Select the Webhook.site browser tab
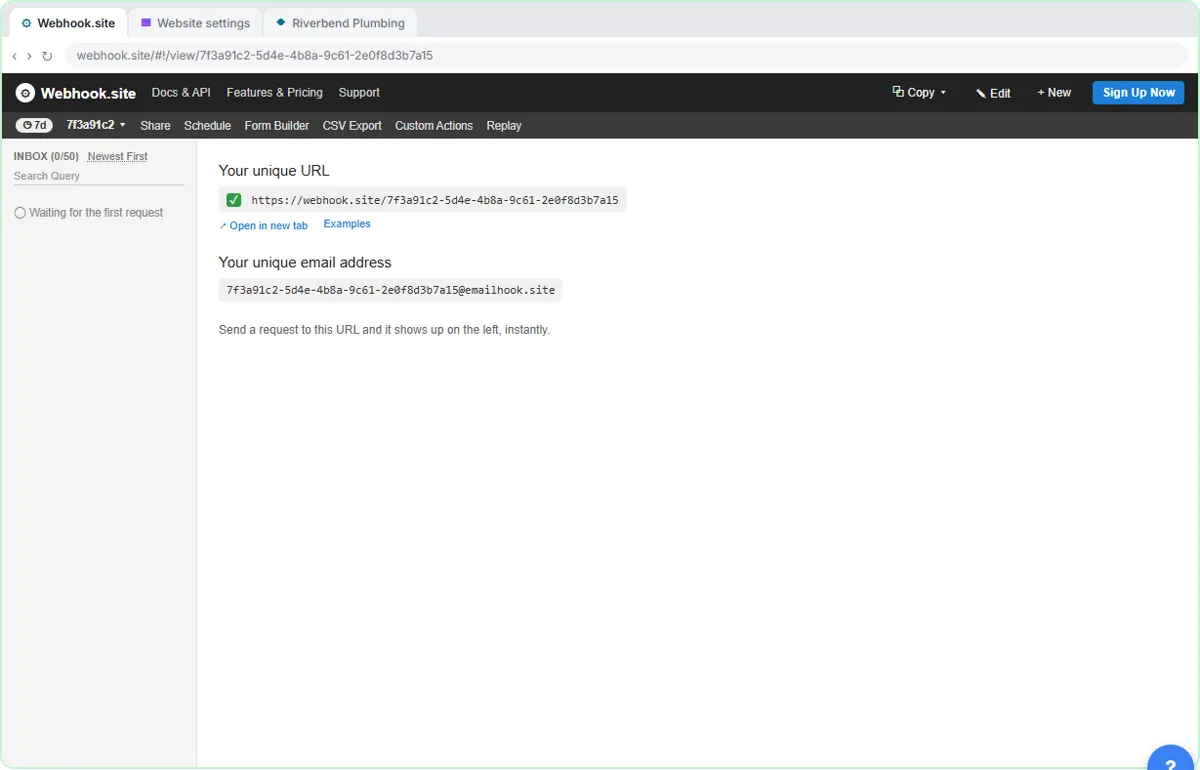 point(68,23)
